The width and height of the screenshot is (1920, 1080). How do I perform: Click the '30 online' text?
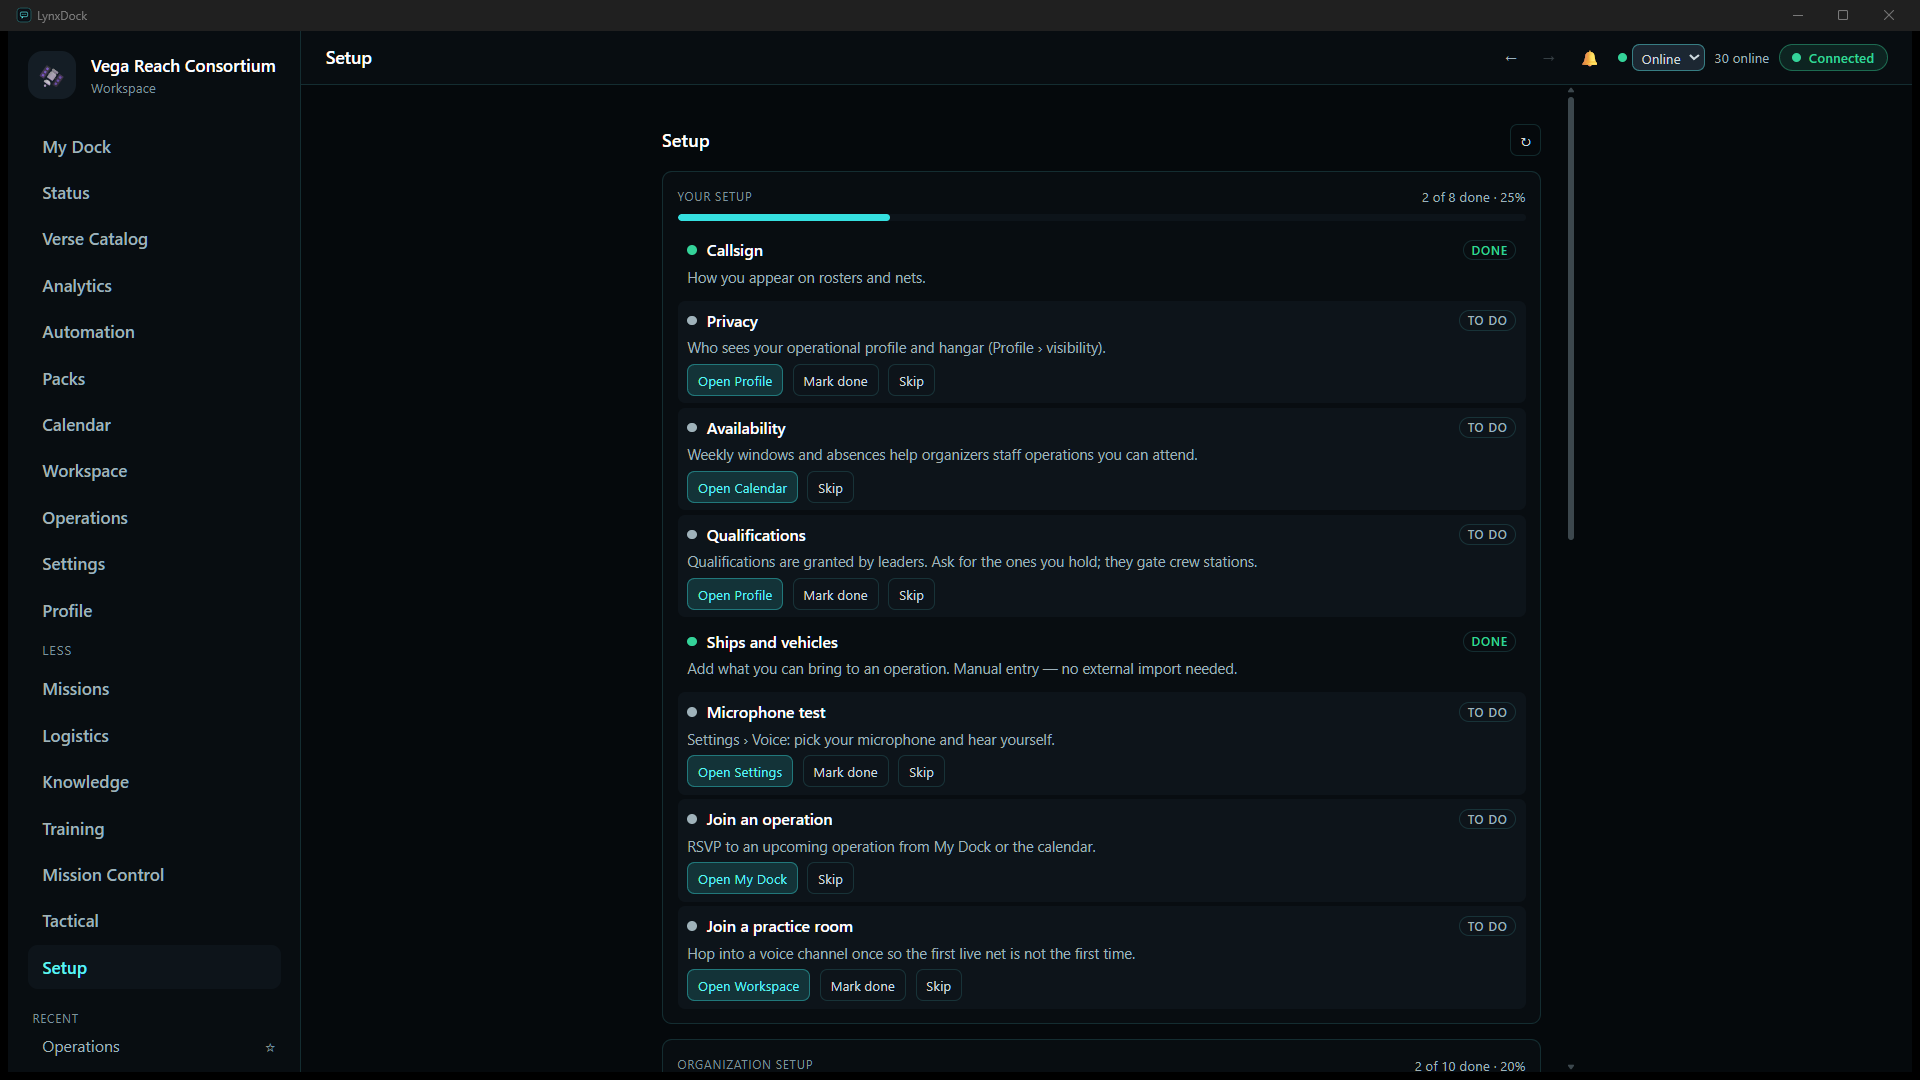coord(1741,59)
